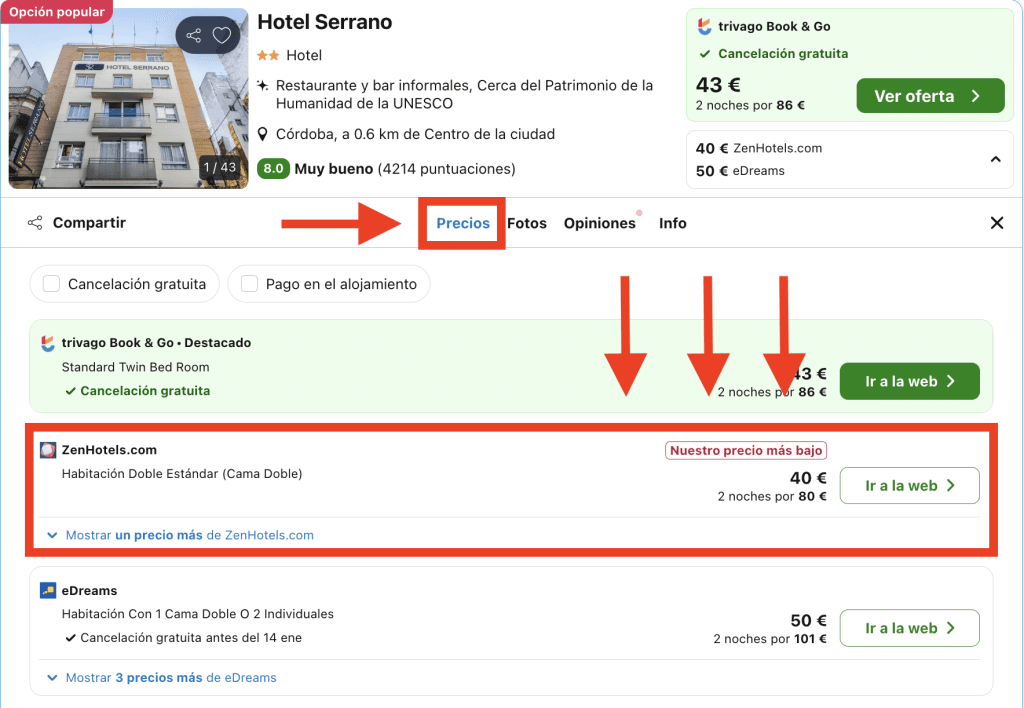Viewport: 1024px width, 708px height.
Task: Click trivago Book & Go logo in top offer
Action: (x=705, y=27)
